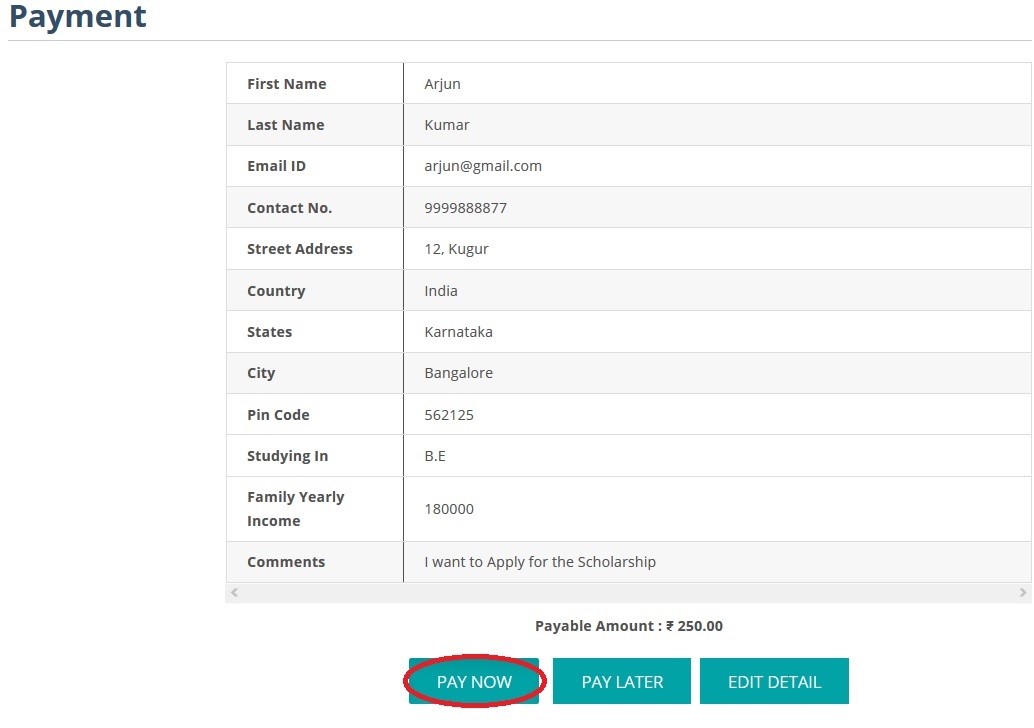Click the state value Karnataka
This screenshot has width=1034, height=728.
point(458,332)
